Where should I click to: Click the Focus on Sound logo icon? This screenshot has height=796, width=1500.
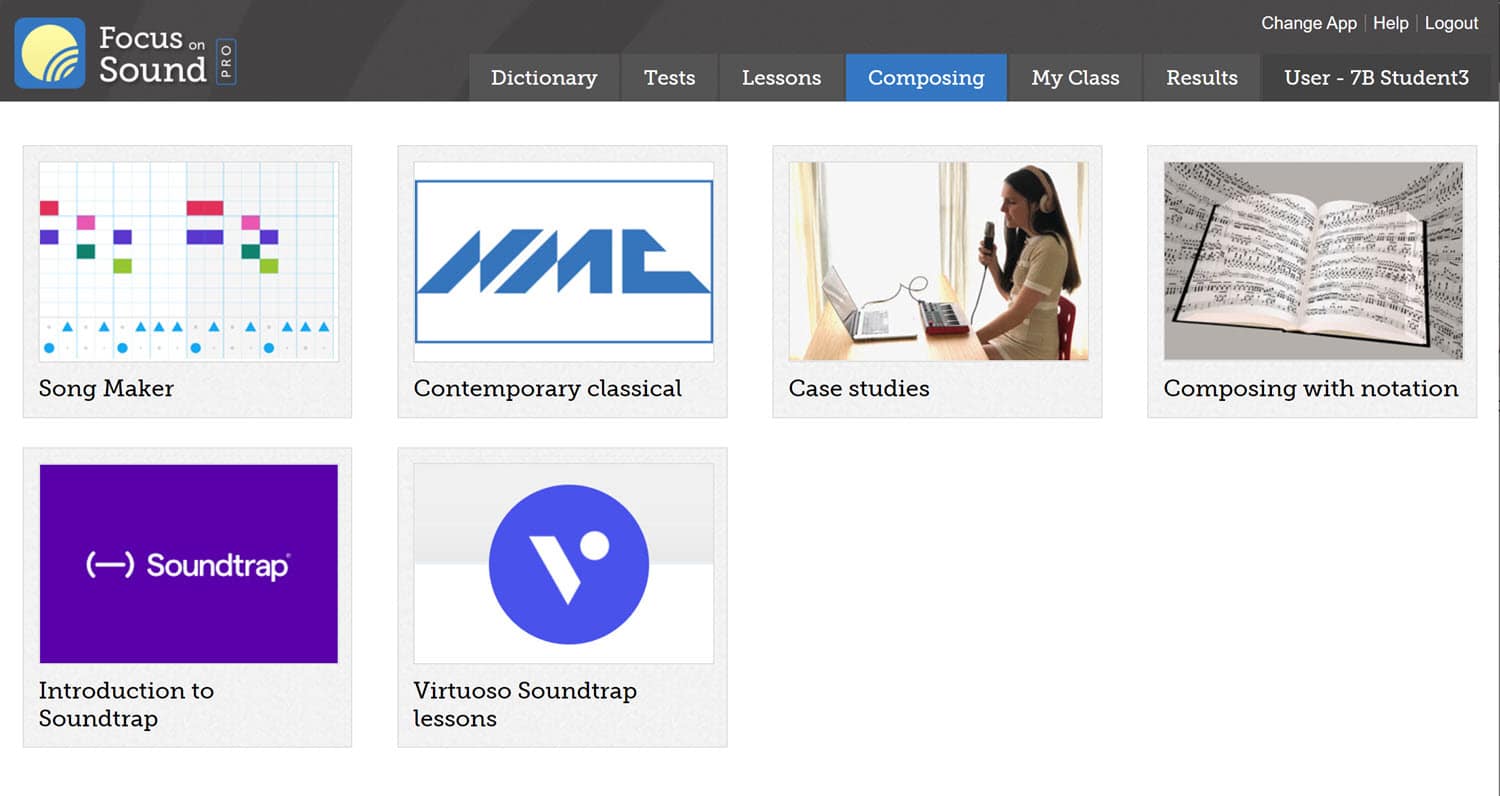click(50, 53)
